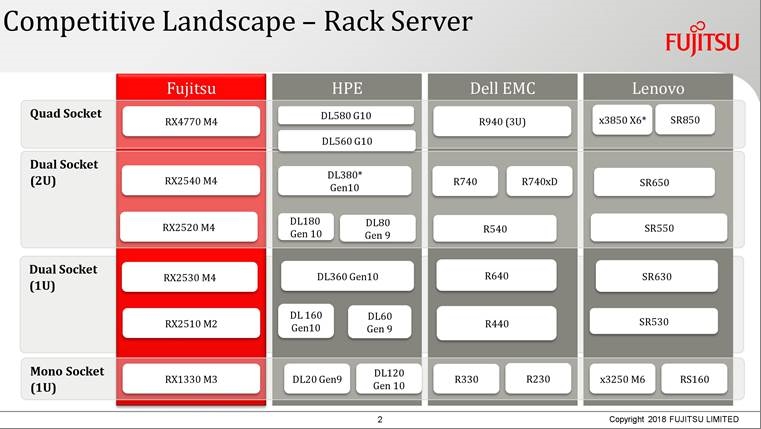Select the DL180 Gen 10 box
Image resolution: width=761 pixels, height=429 pixels.
pos(306,227)
